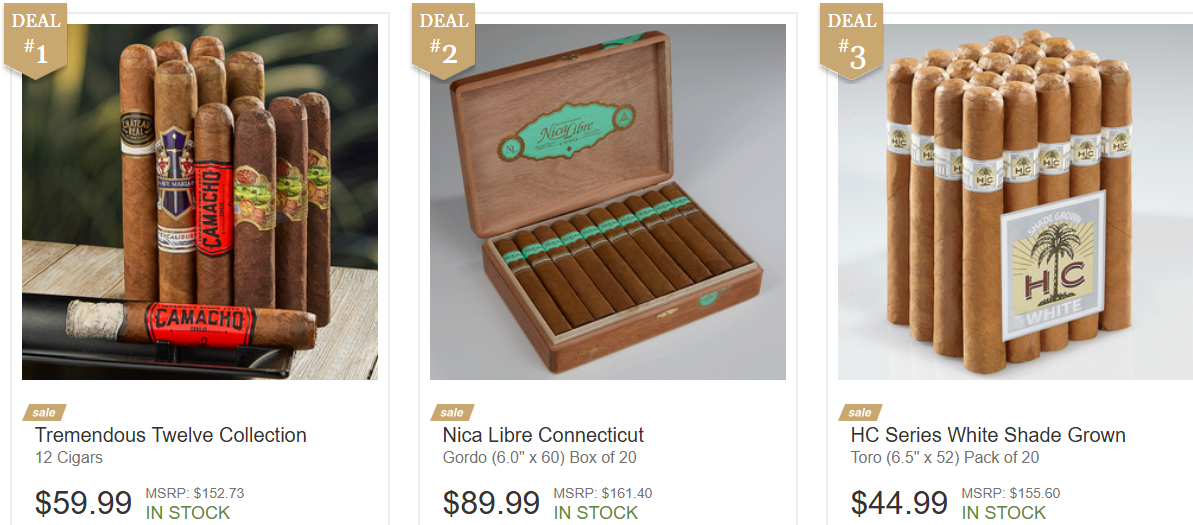Click the $44.99 price
Image resolution: width=1193 pixels, height=525 pixels.
[x=899, y=503]
